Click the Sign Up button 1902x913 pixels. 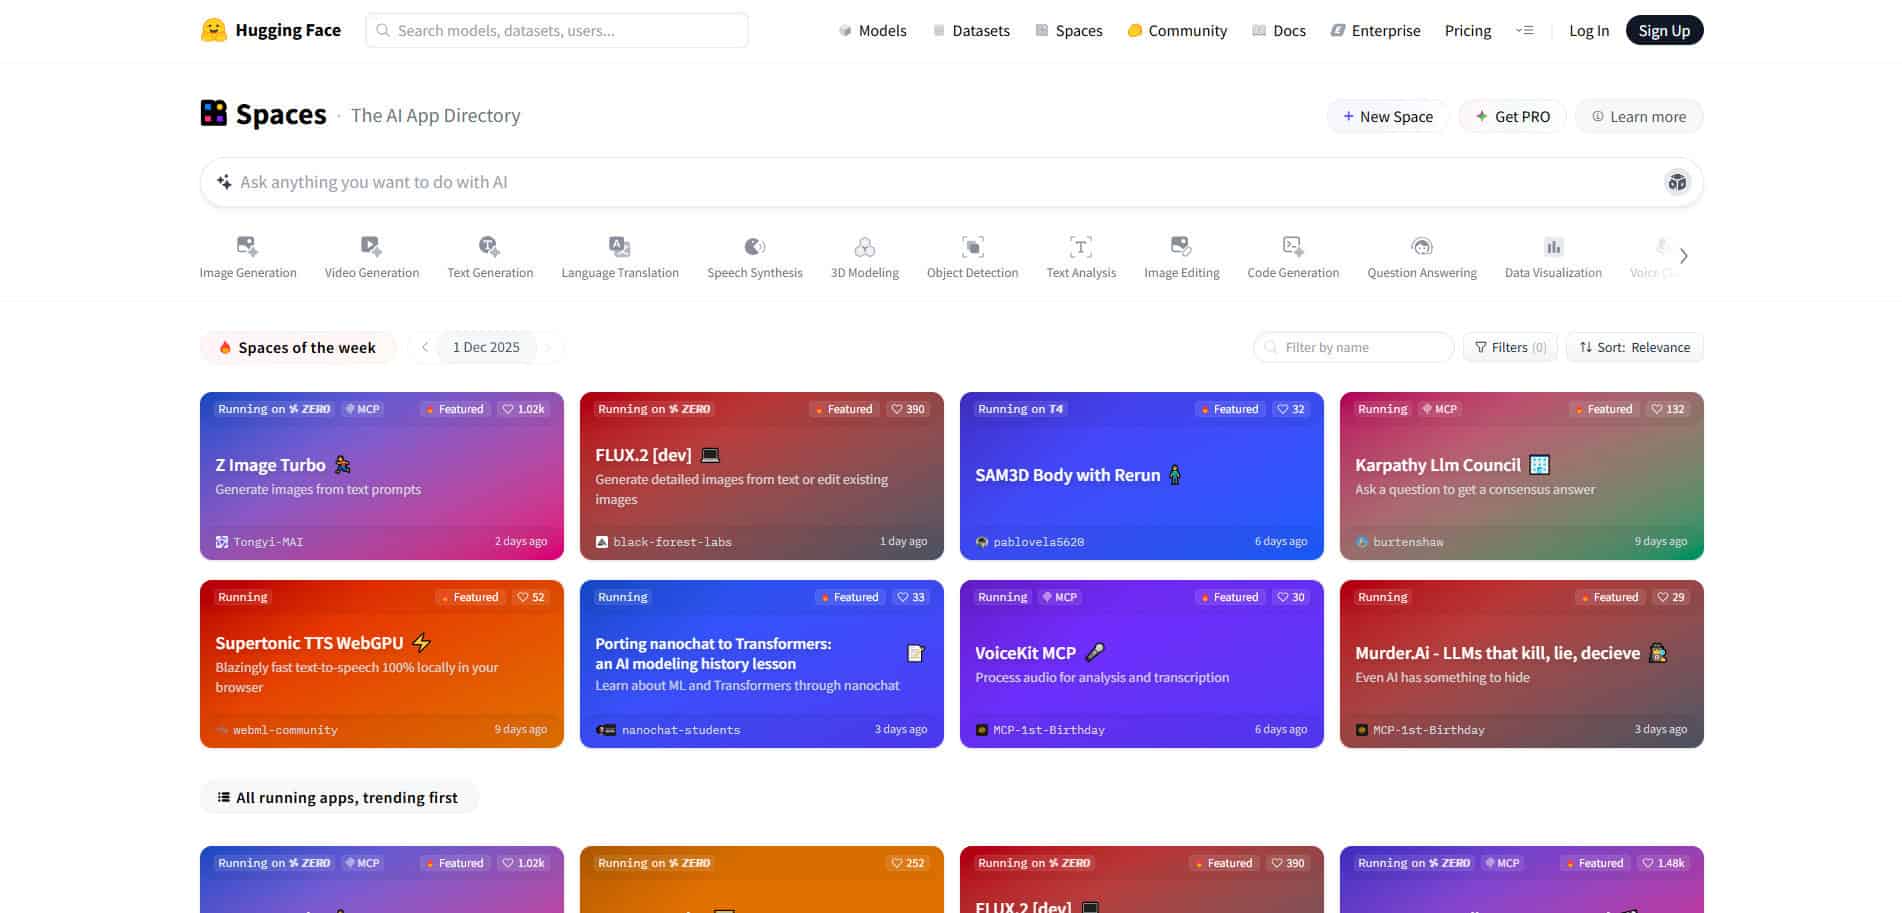(x=1664, y=31)
